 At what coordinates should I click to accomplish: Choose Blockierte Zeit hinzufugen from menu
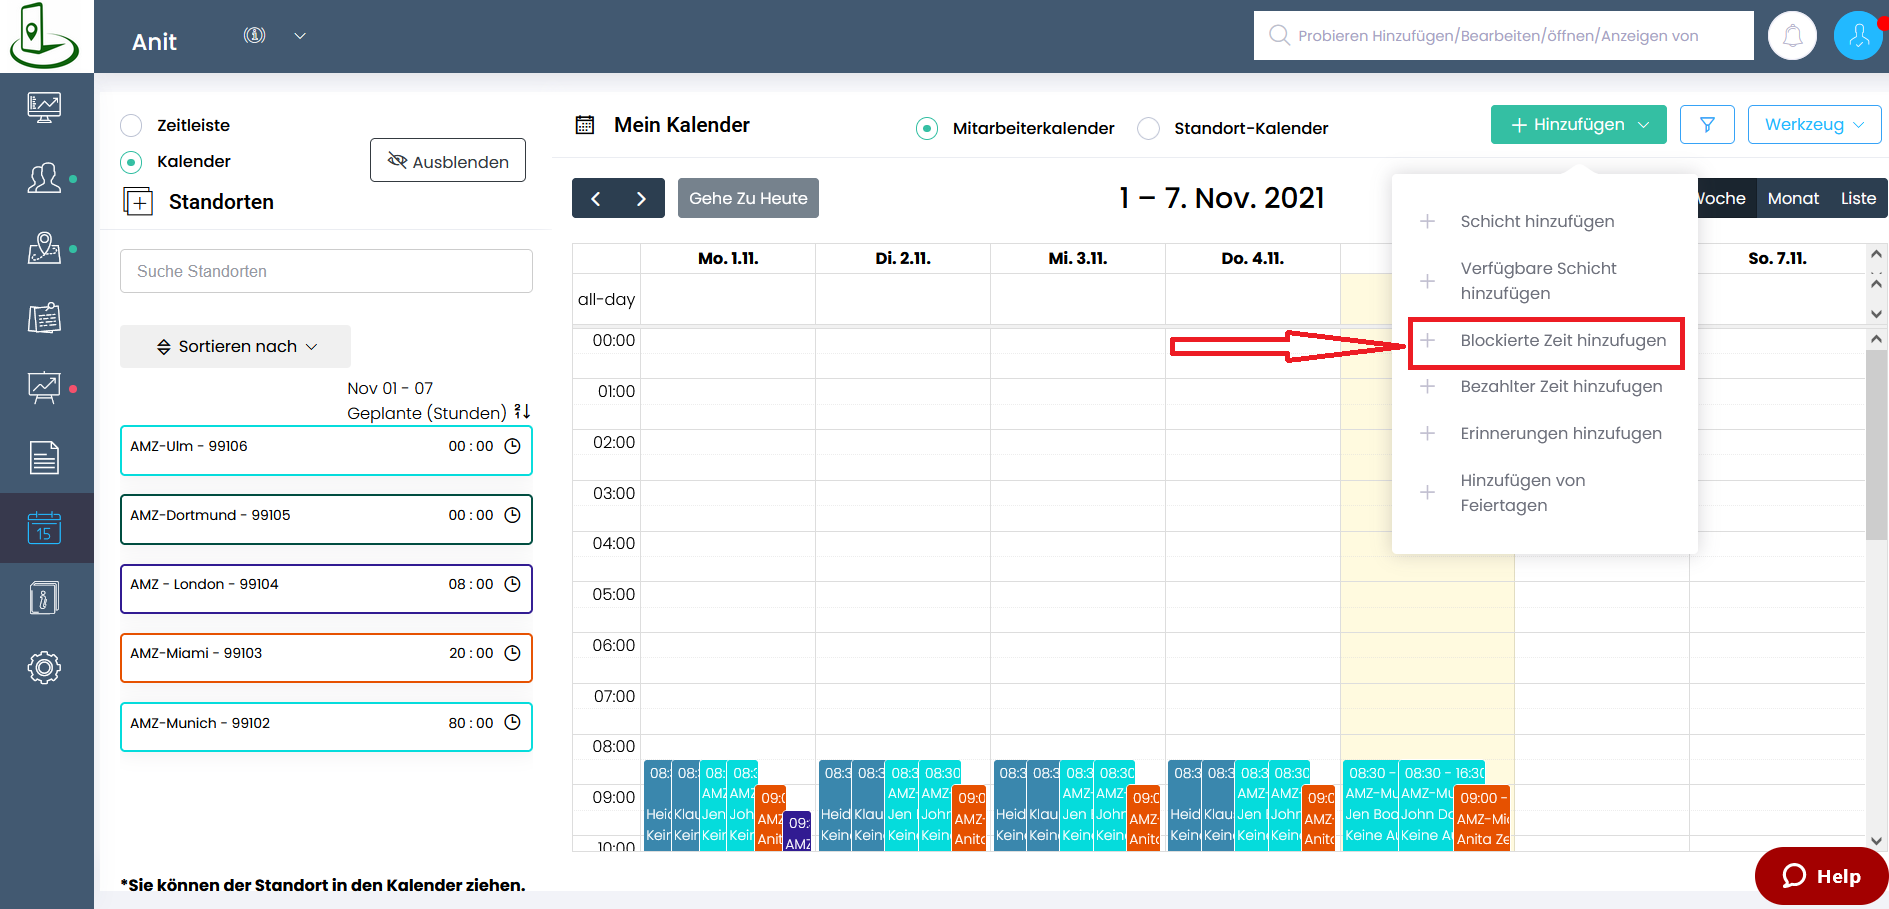tap(1562, 341)
